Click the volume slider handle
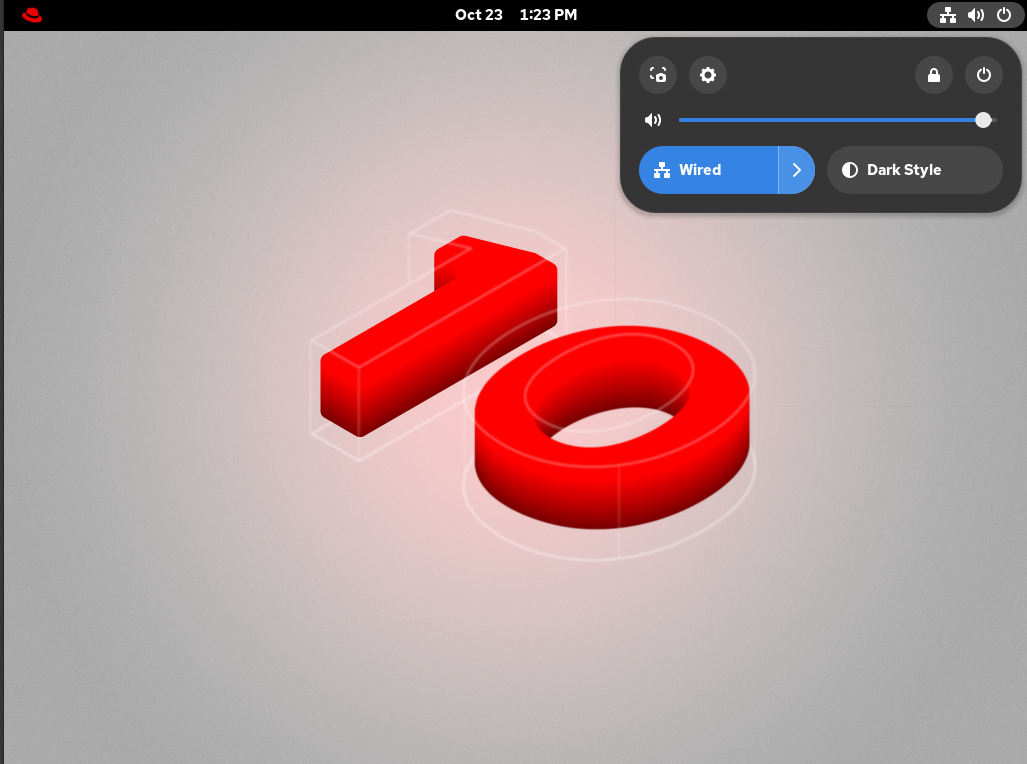 983,120
